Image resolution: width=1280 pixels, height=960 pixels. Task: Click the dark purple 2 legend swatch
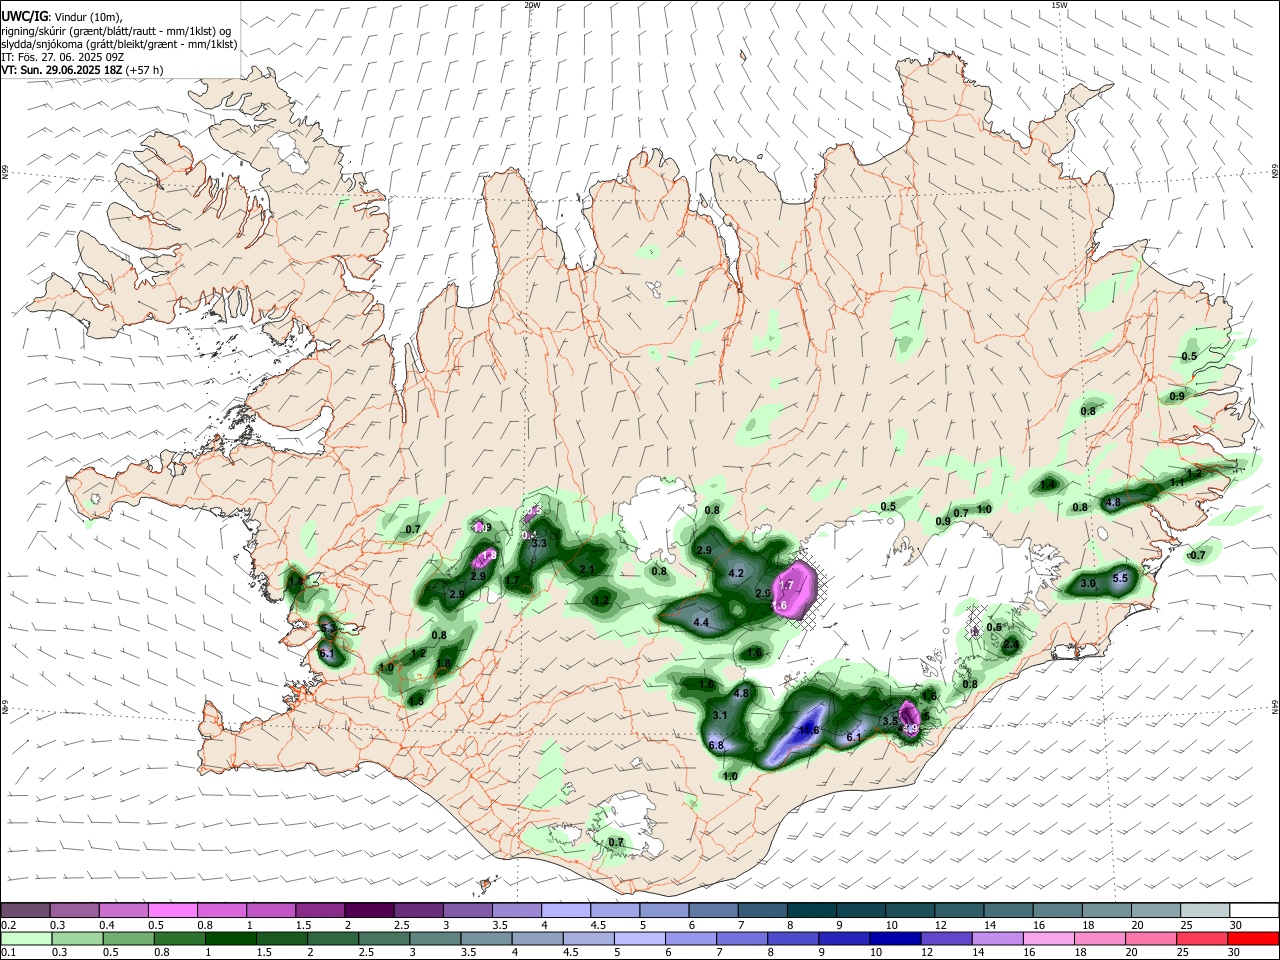(x=368, y=910)
